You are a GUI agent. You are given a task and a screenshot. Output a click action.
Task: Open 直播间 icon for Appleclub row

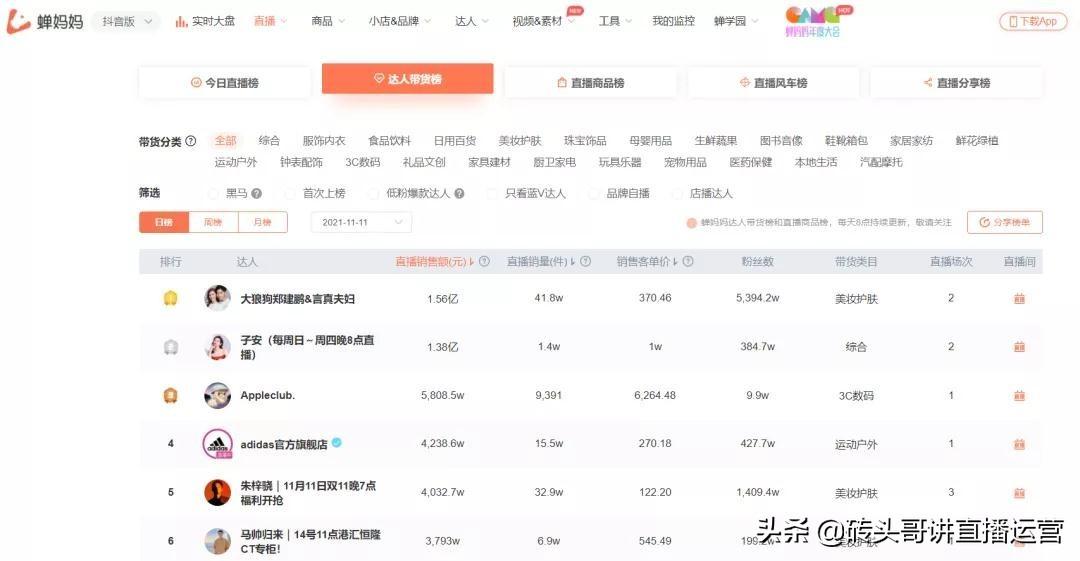tap(1019, 396)
